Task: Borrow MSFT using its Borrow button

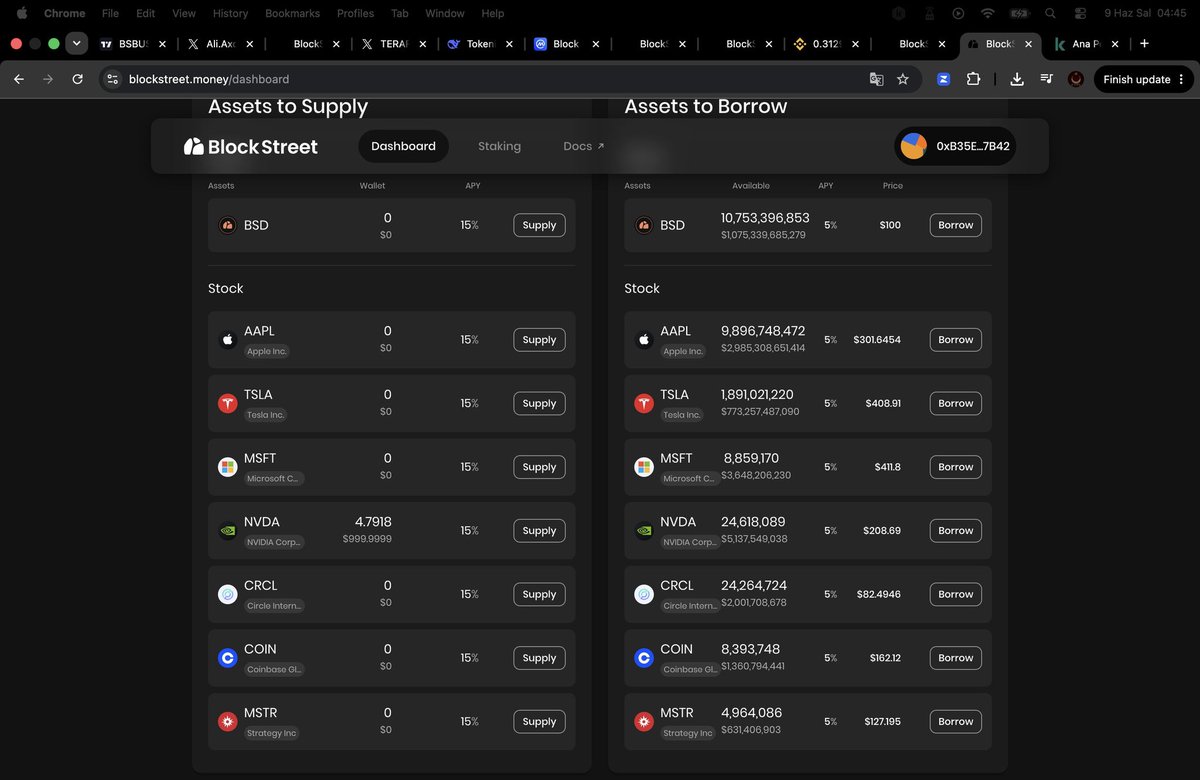Action: point(955,467)
